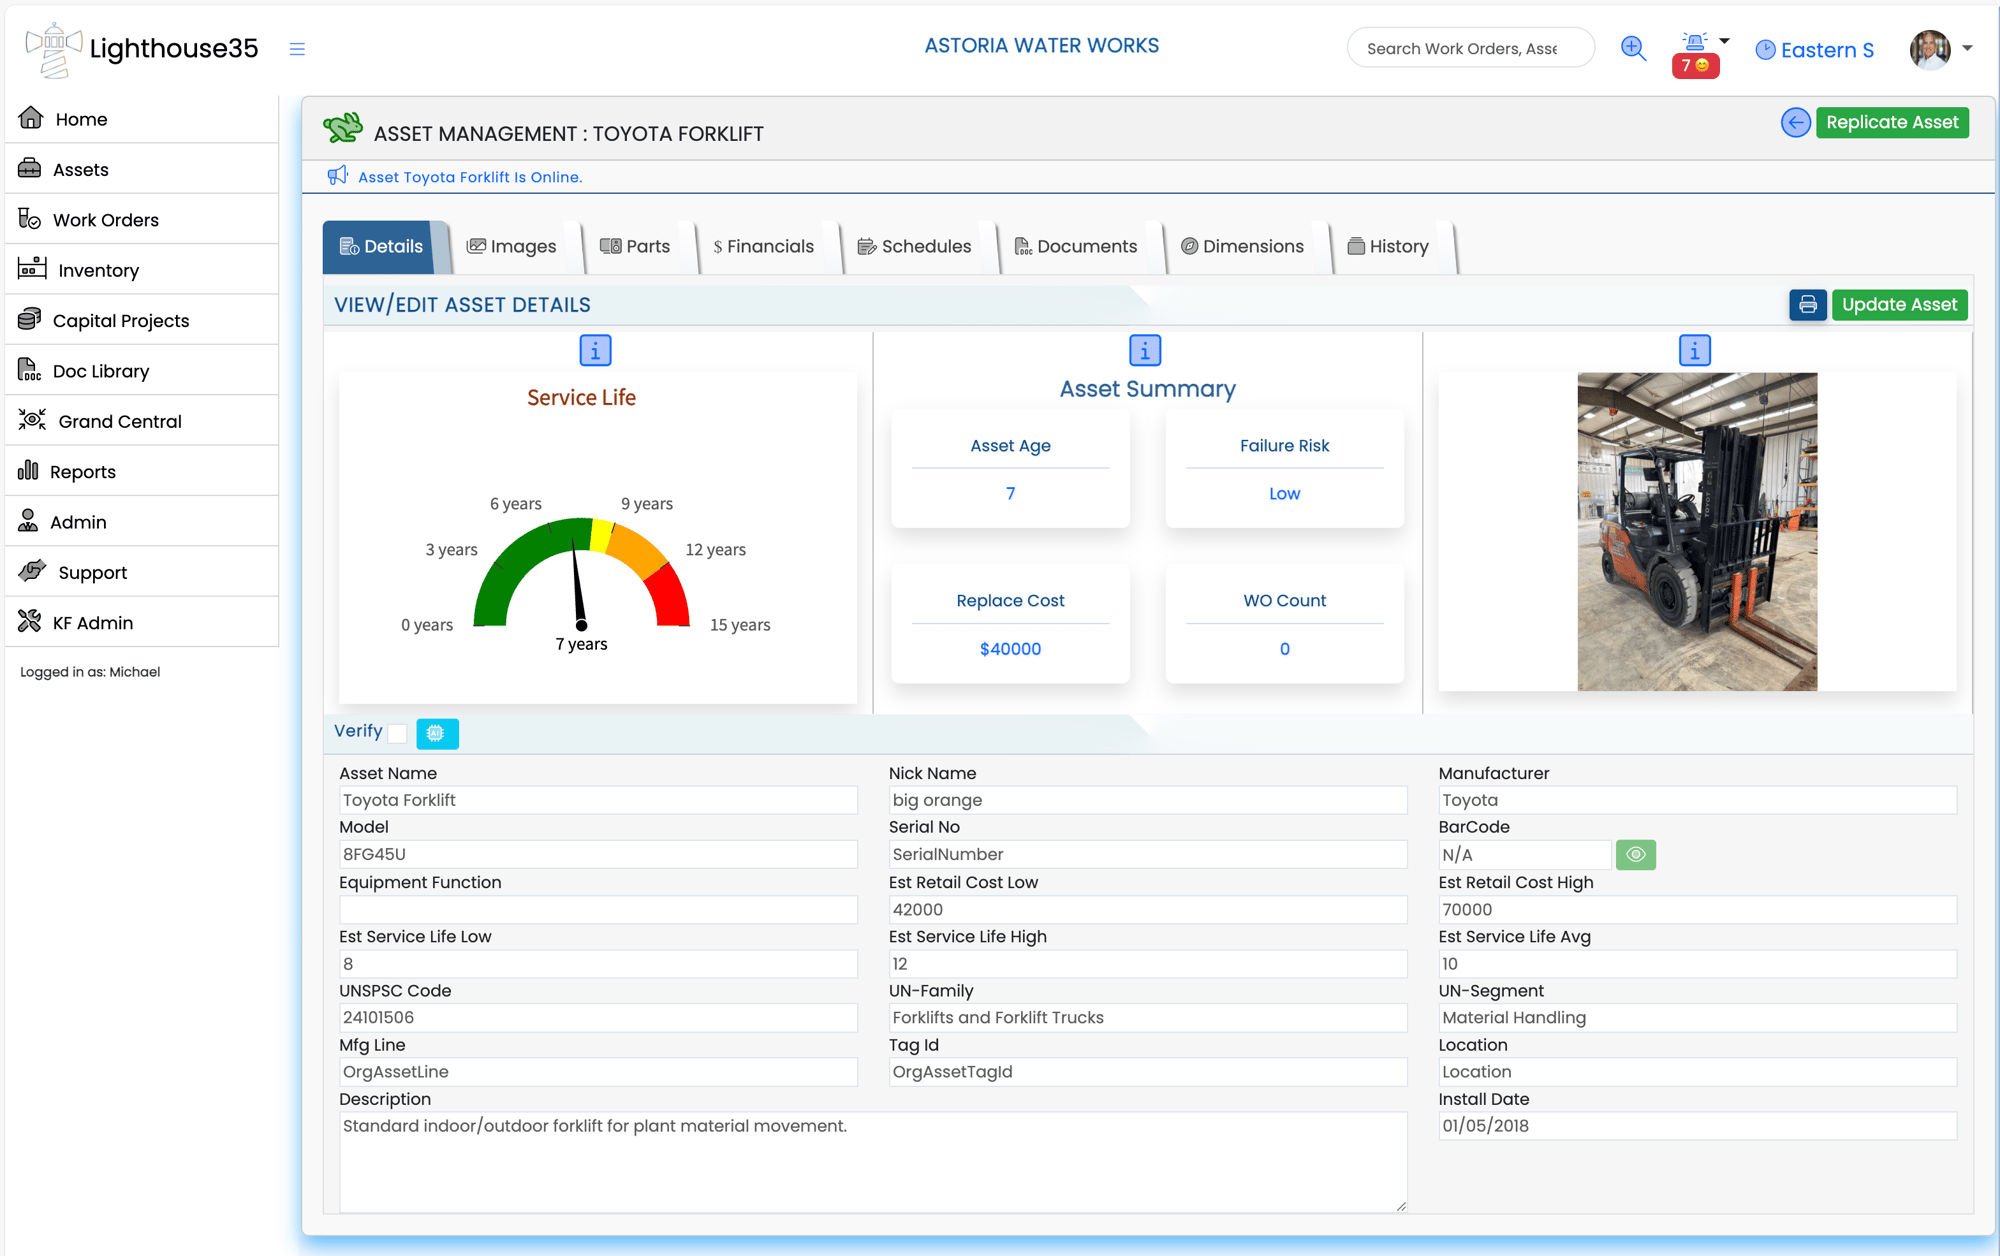
Task: Open Capital Projects section
Action: coord(141,320)
